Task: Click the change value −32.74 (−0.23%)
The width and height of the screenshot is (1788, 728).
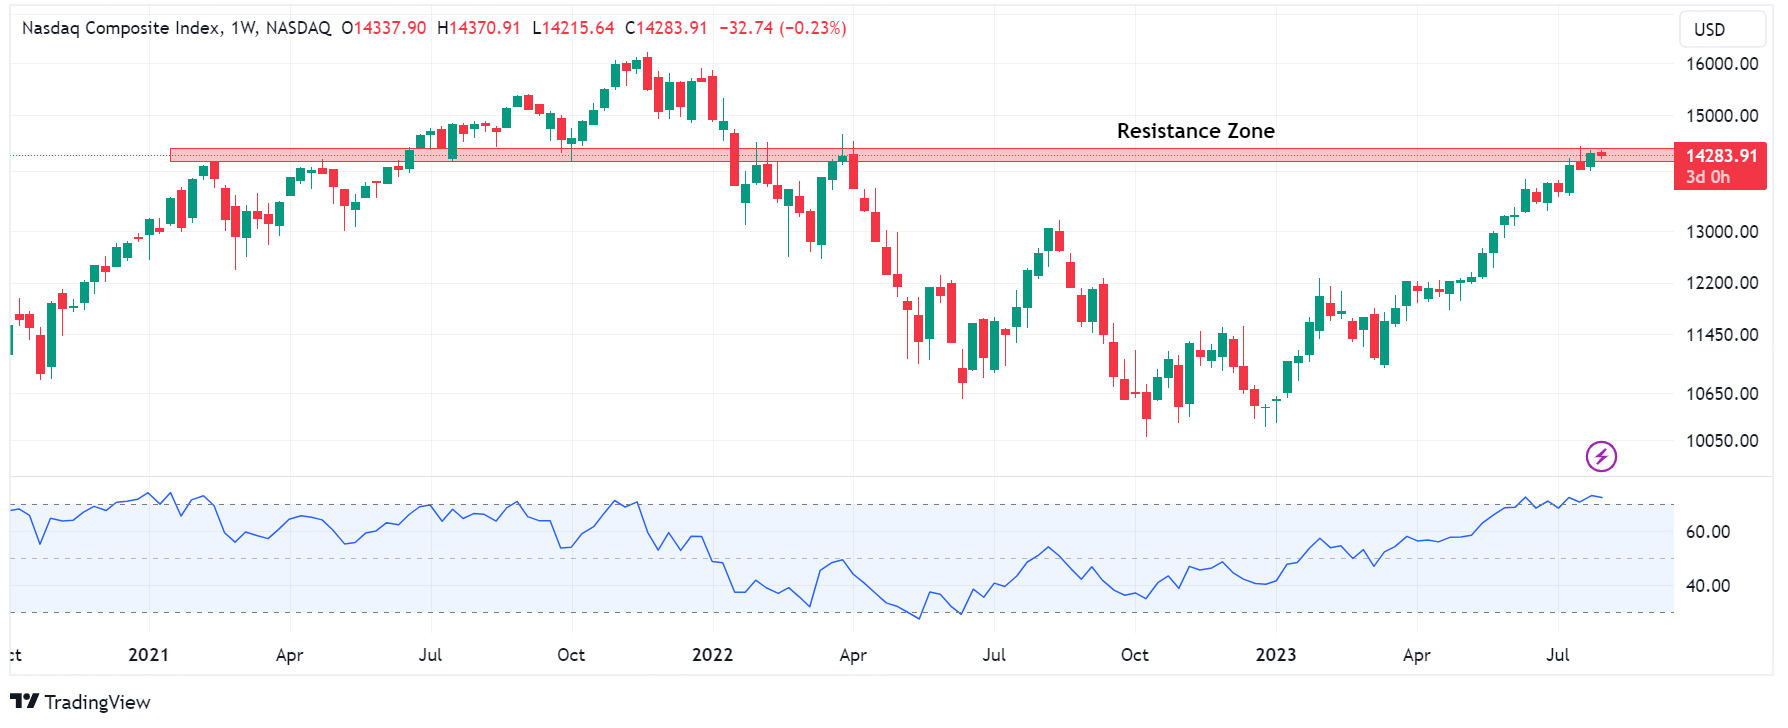Action: pyautogui.click(x=783, y=28)
